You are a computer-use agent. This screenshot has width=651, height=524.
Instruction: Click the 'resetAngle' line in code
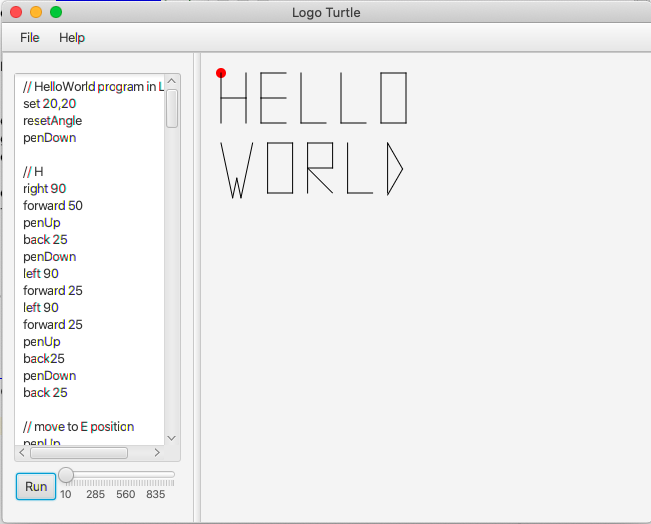[53, 121]
